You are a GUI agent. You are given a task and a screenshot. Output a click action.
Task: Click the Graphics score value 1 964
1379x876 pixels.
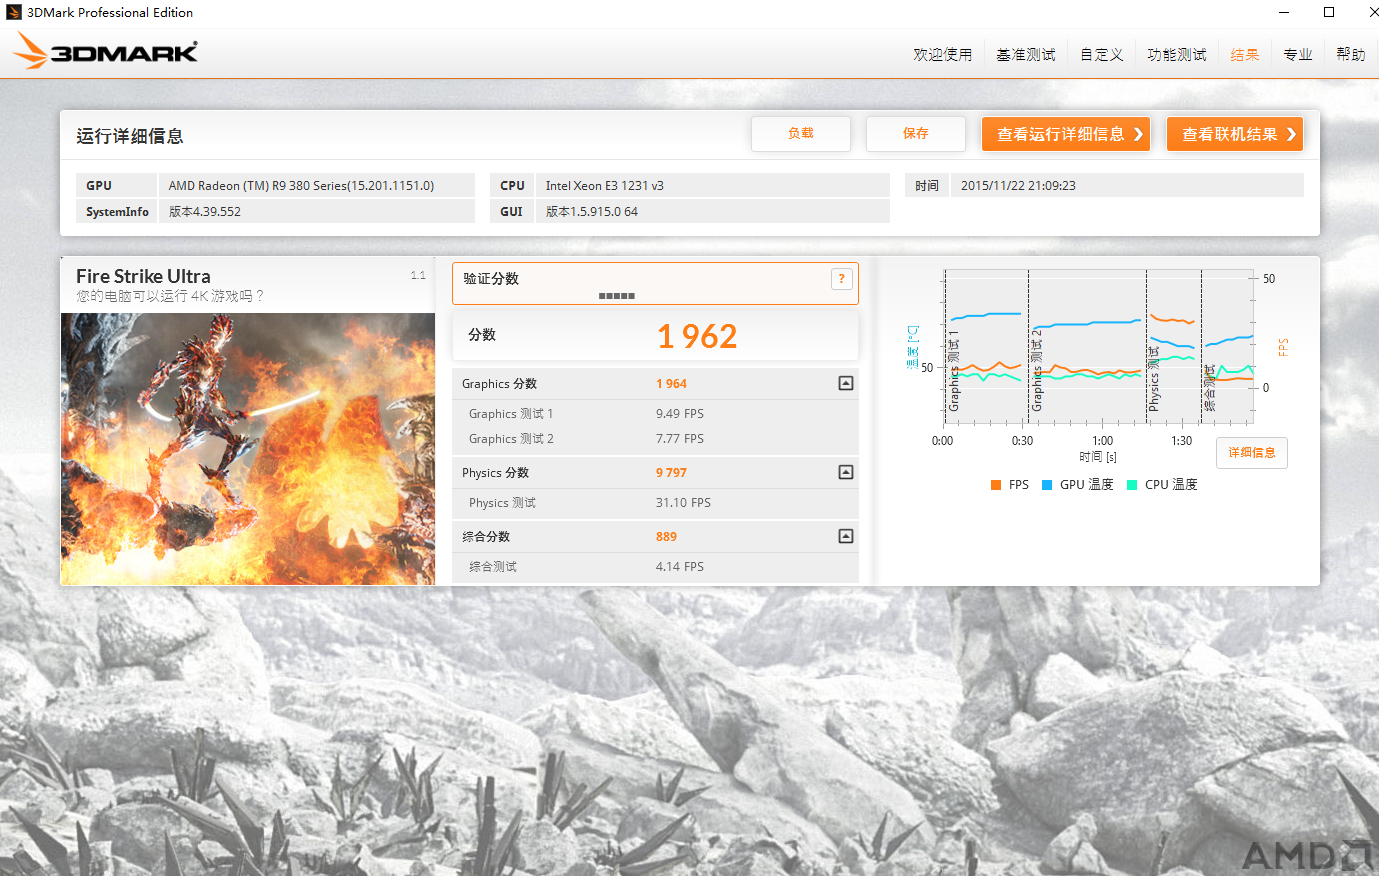(671, 384)
